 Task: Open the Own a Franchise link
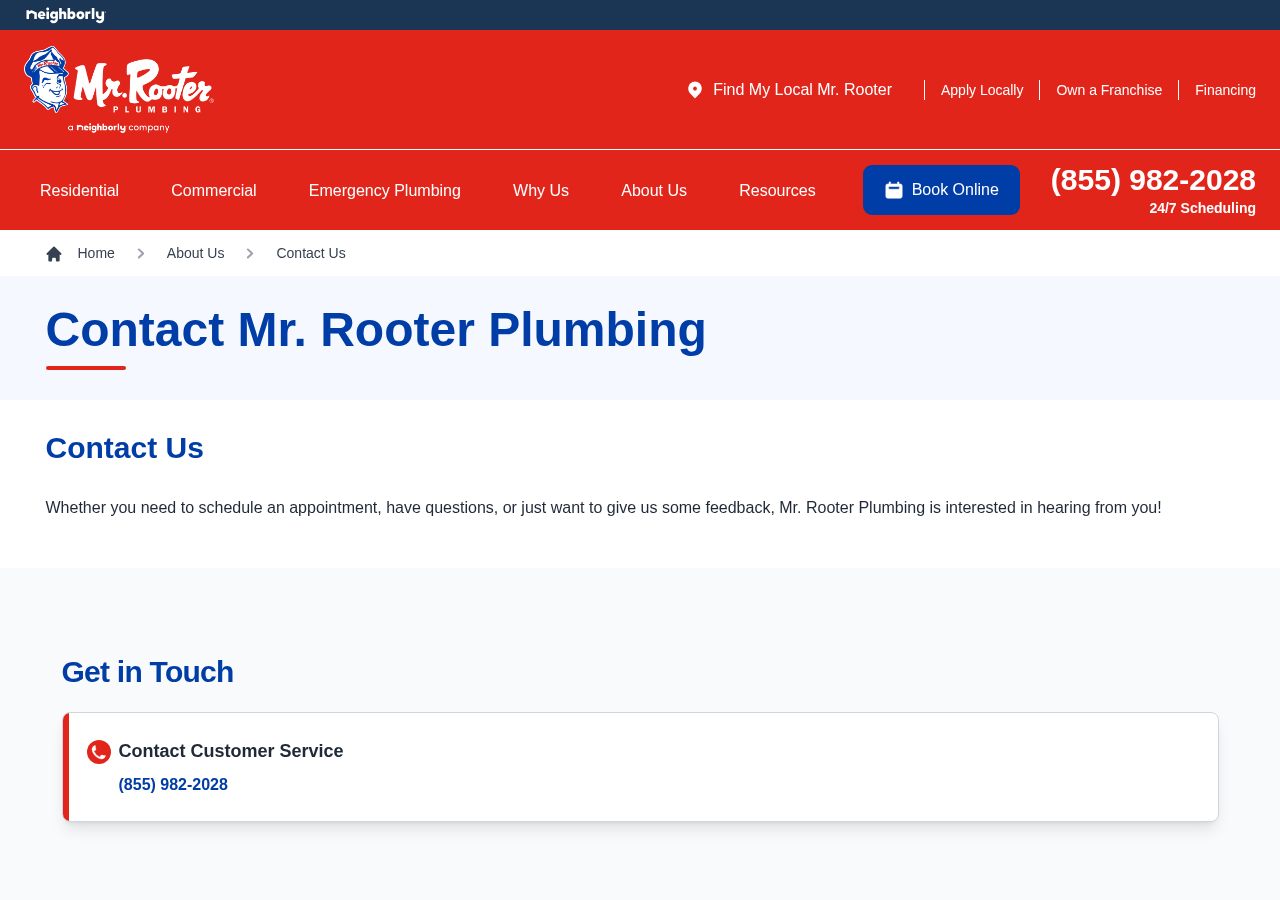(x=1109, y=90)
